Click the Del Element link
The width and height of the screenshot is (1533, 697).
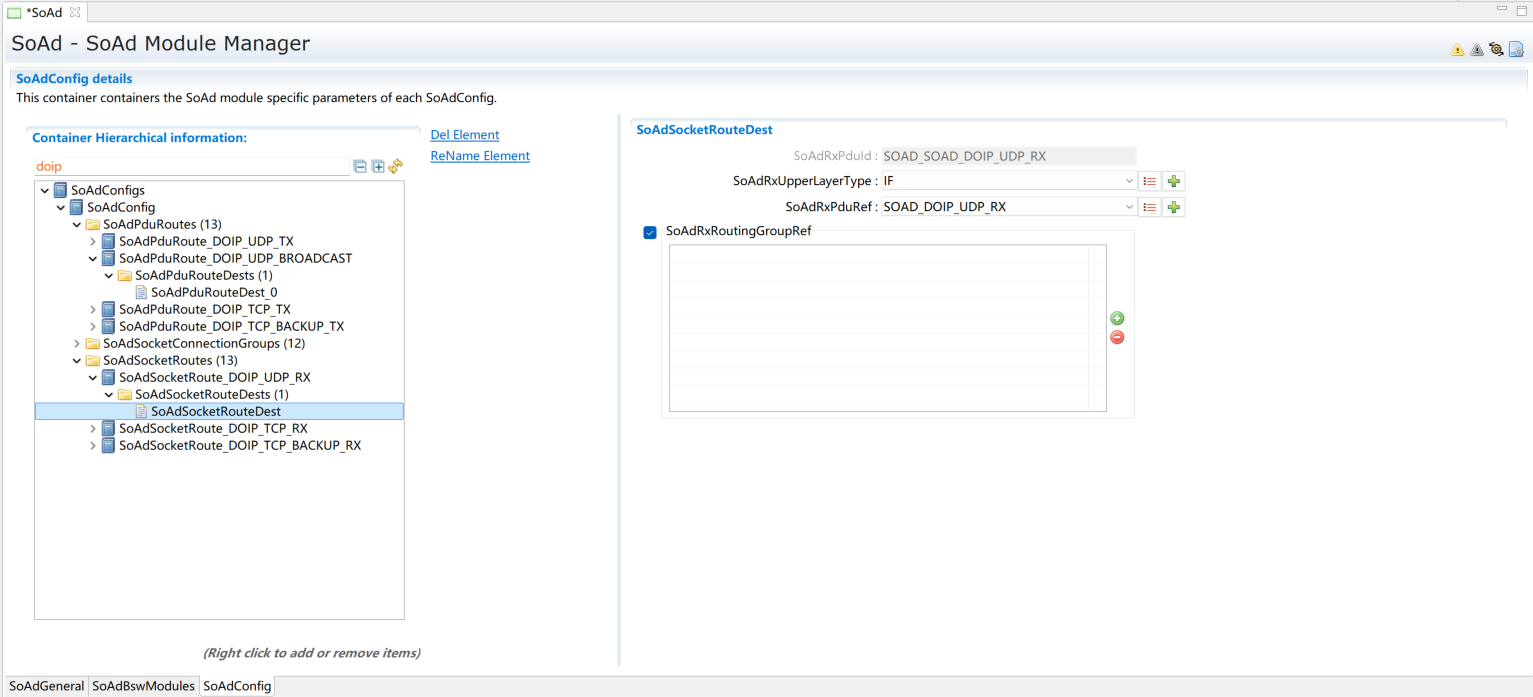point(464,135)
